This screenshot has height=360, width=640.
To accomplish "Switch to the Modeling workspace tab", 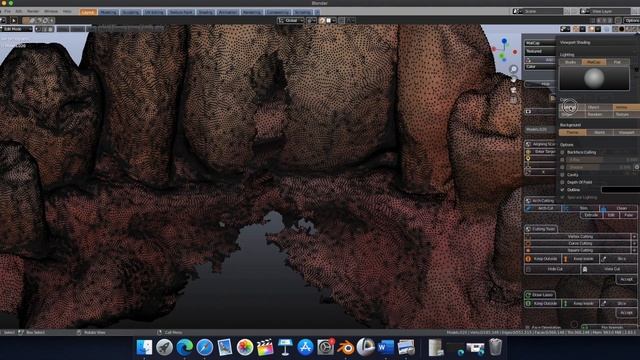I will (108, 12).
